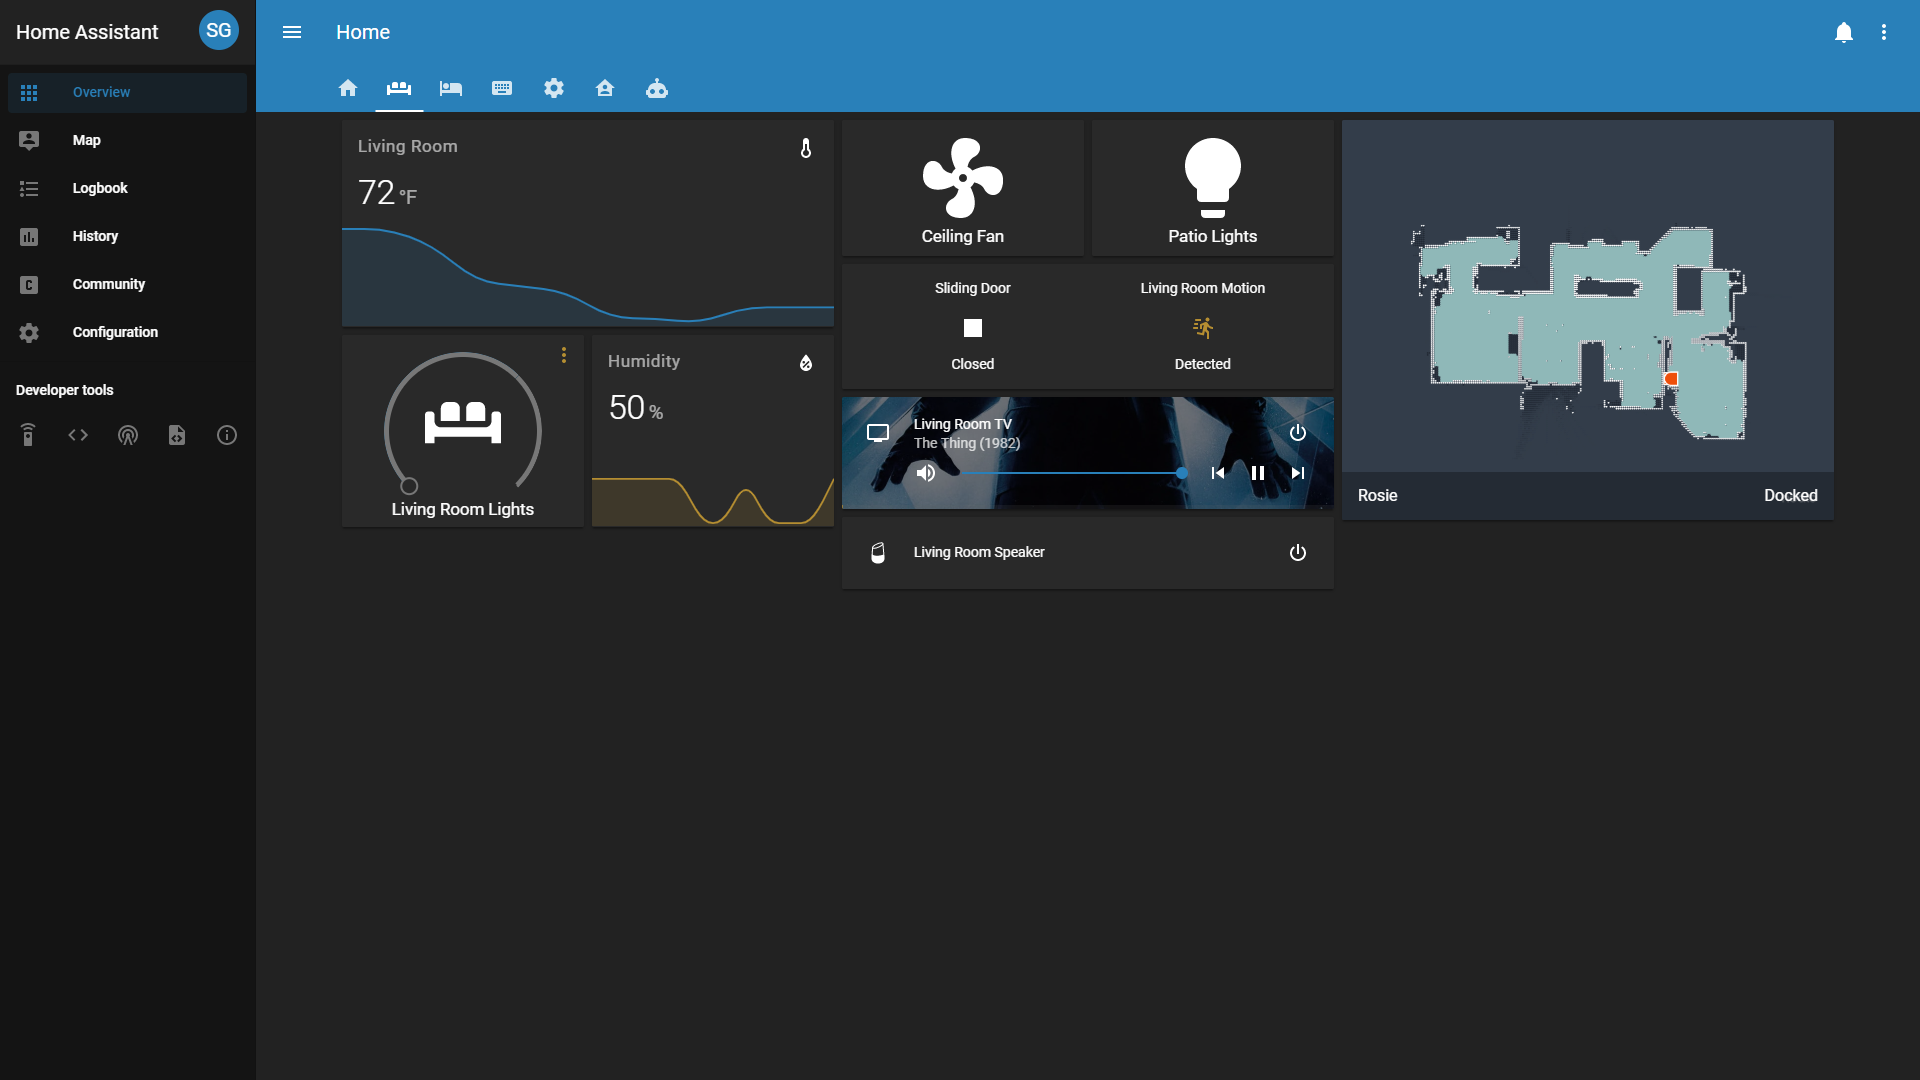This screenshot has height=1080, width=1920.
Task: Skip to next track on TV
Action: click(x=1297, y=473)
